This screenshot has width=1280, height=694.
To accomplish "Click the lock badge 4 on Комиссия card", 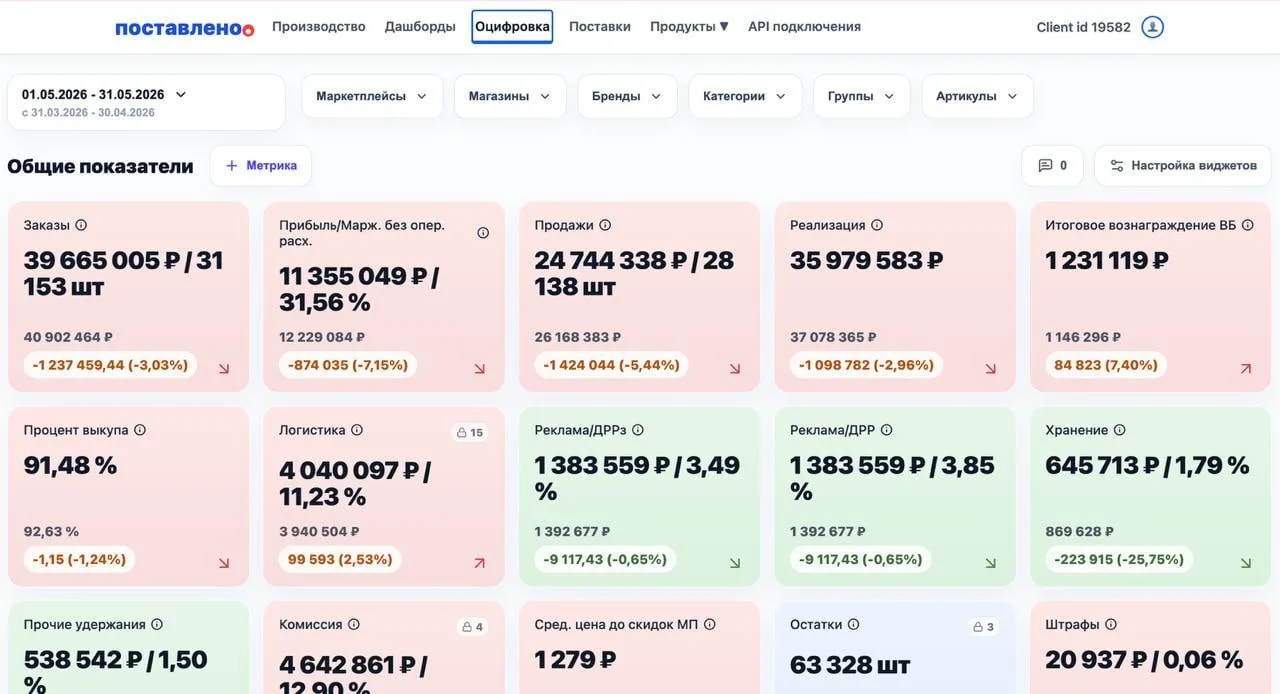I will [x=471, y=626].
